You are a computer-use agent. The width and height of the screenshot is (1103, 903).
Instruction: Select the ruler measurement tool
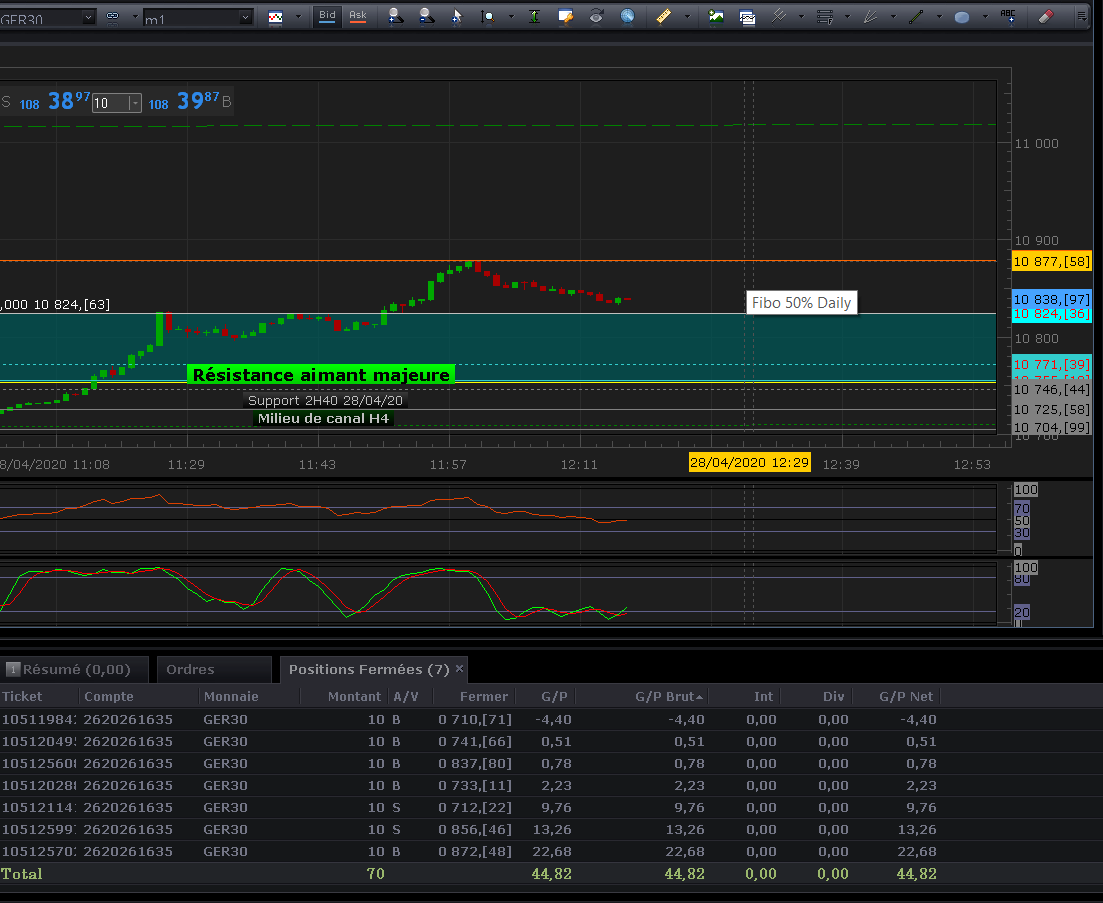coord(664,16)
